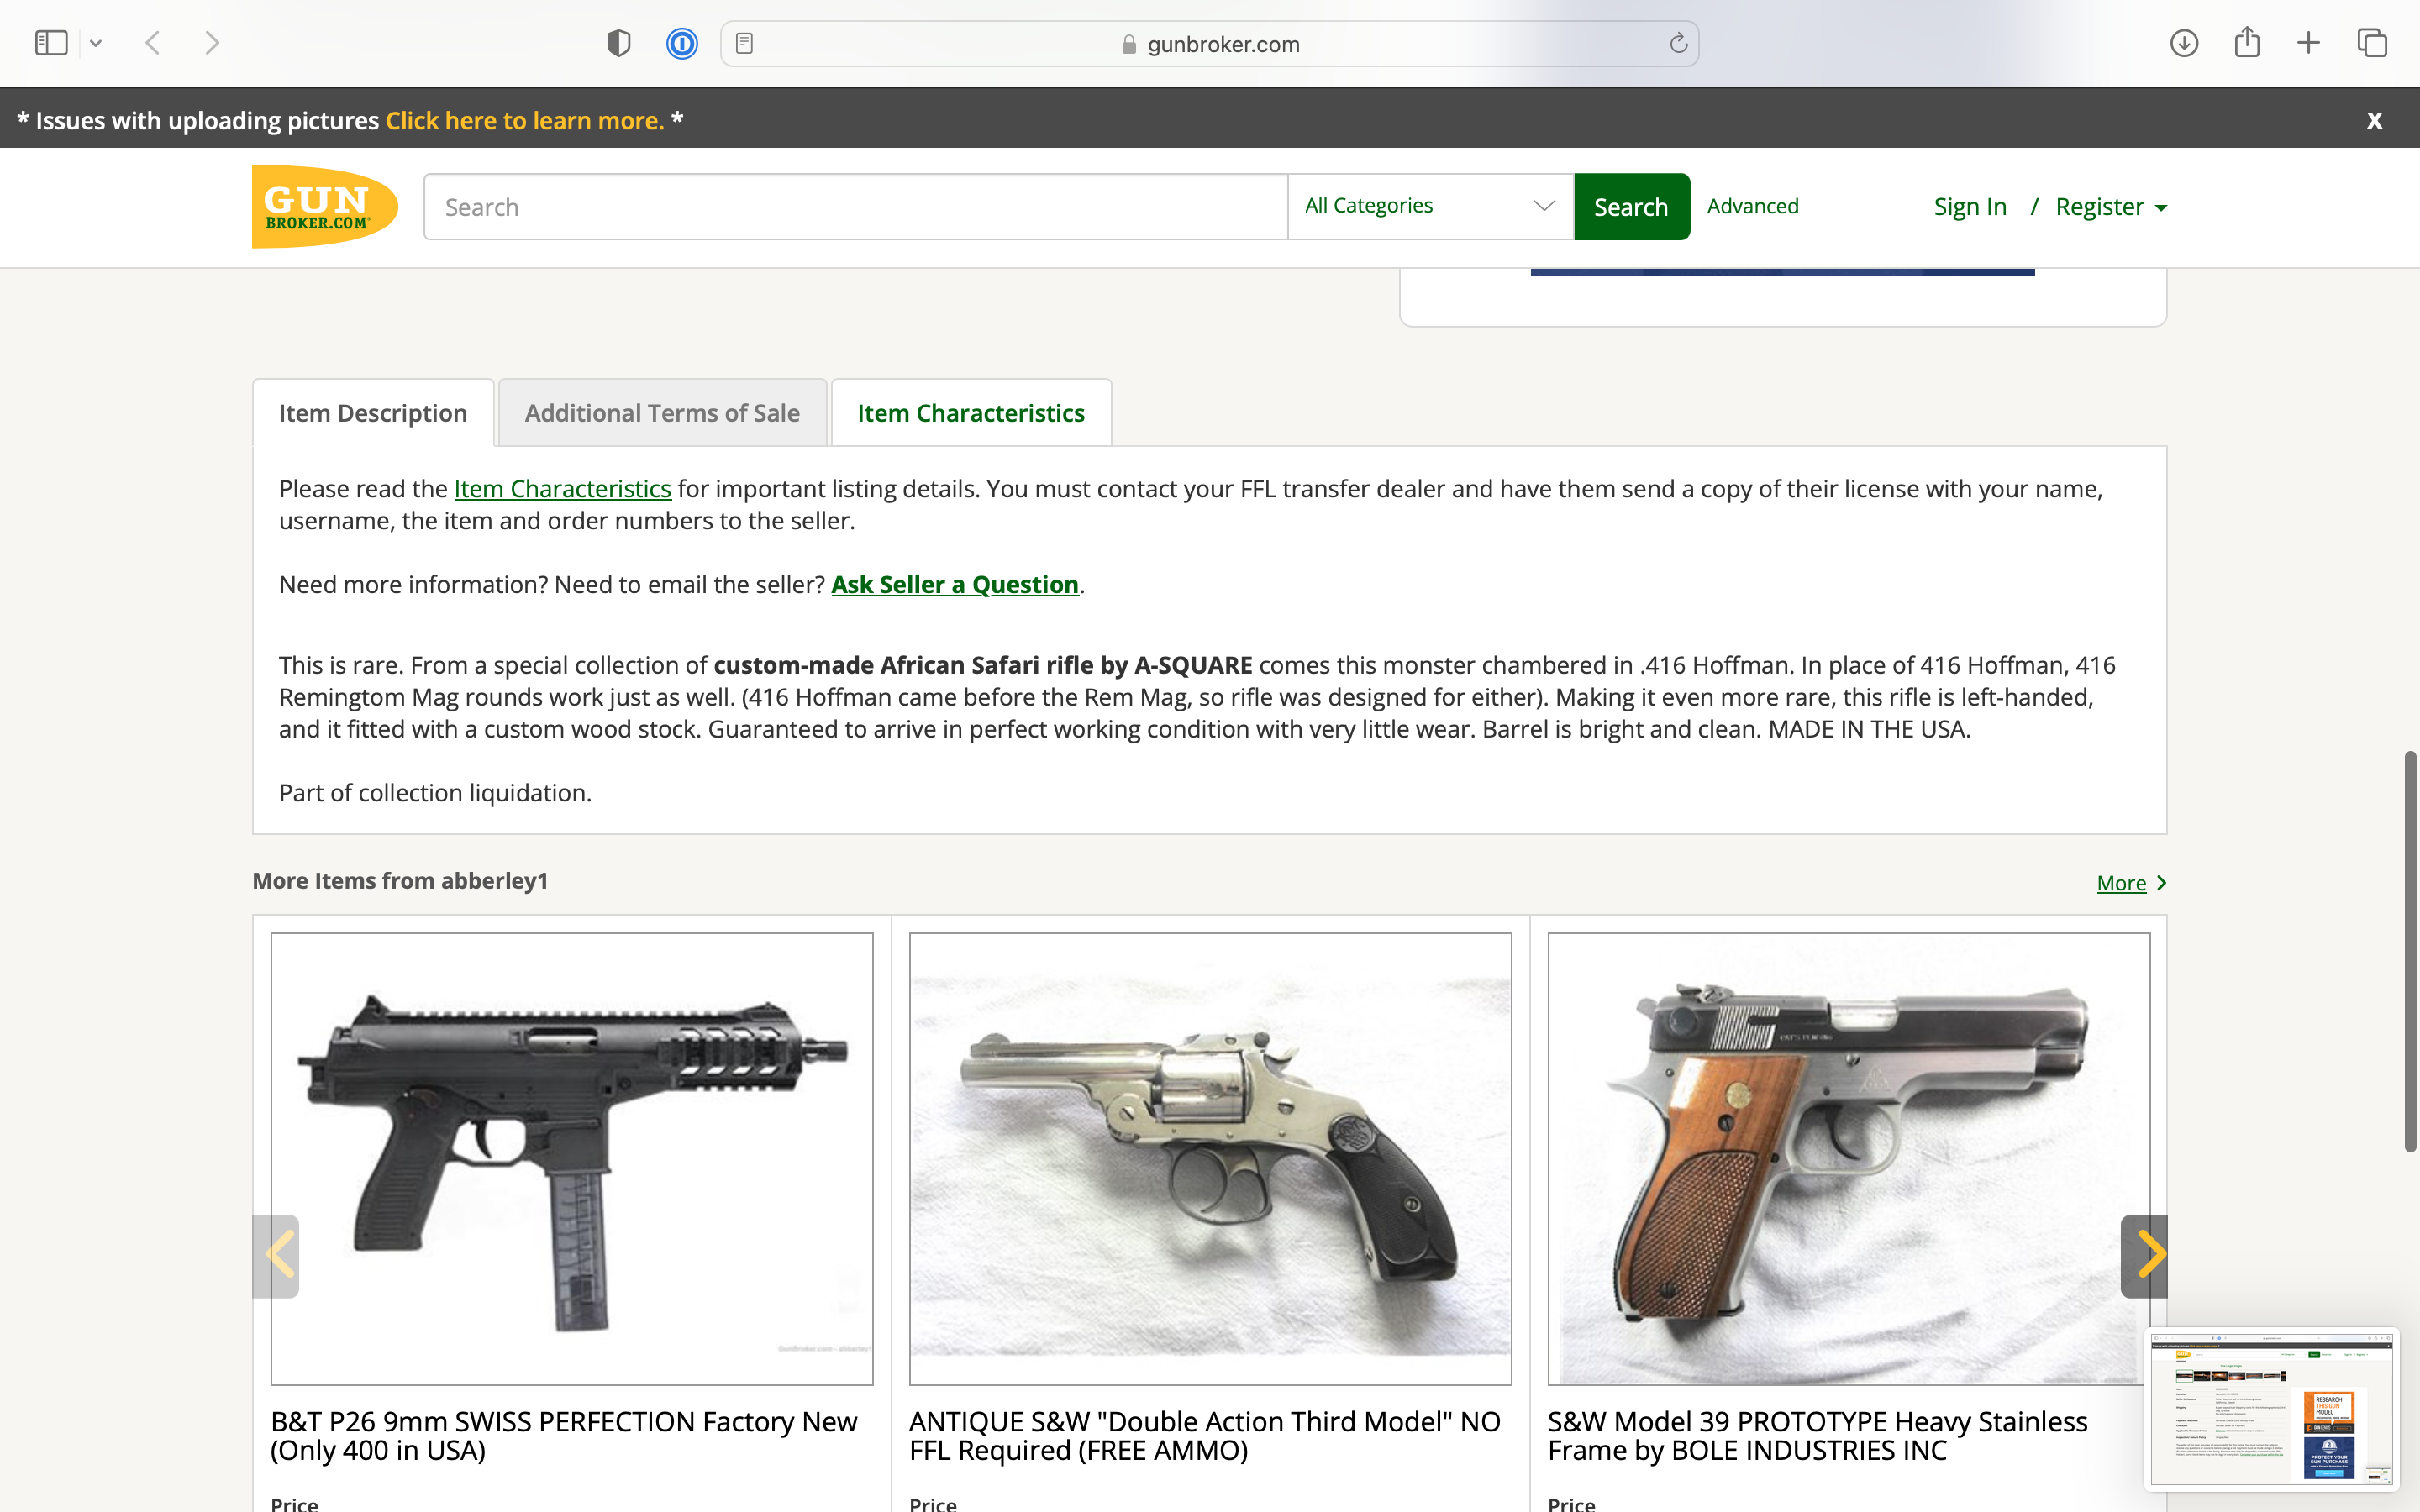Image resolution: width=2420 pixels, height=1512 pixels.
Task: Focus the gunbroker.com address bar
Action: click(1209, 44)
